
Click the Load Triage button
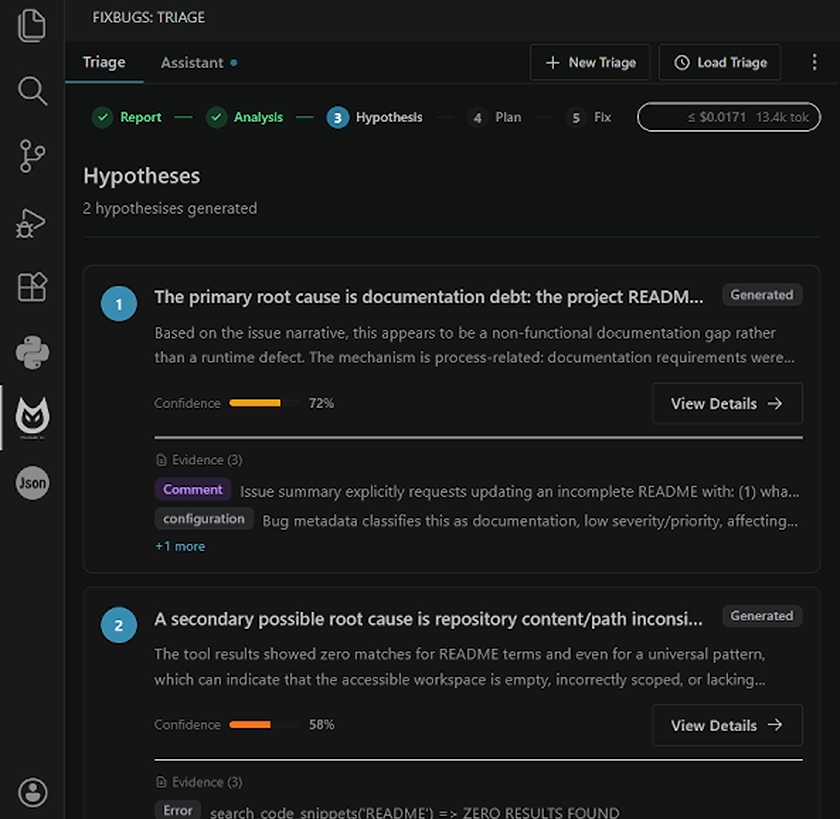[719, 63]
